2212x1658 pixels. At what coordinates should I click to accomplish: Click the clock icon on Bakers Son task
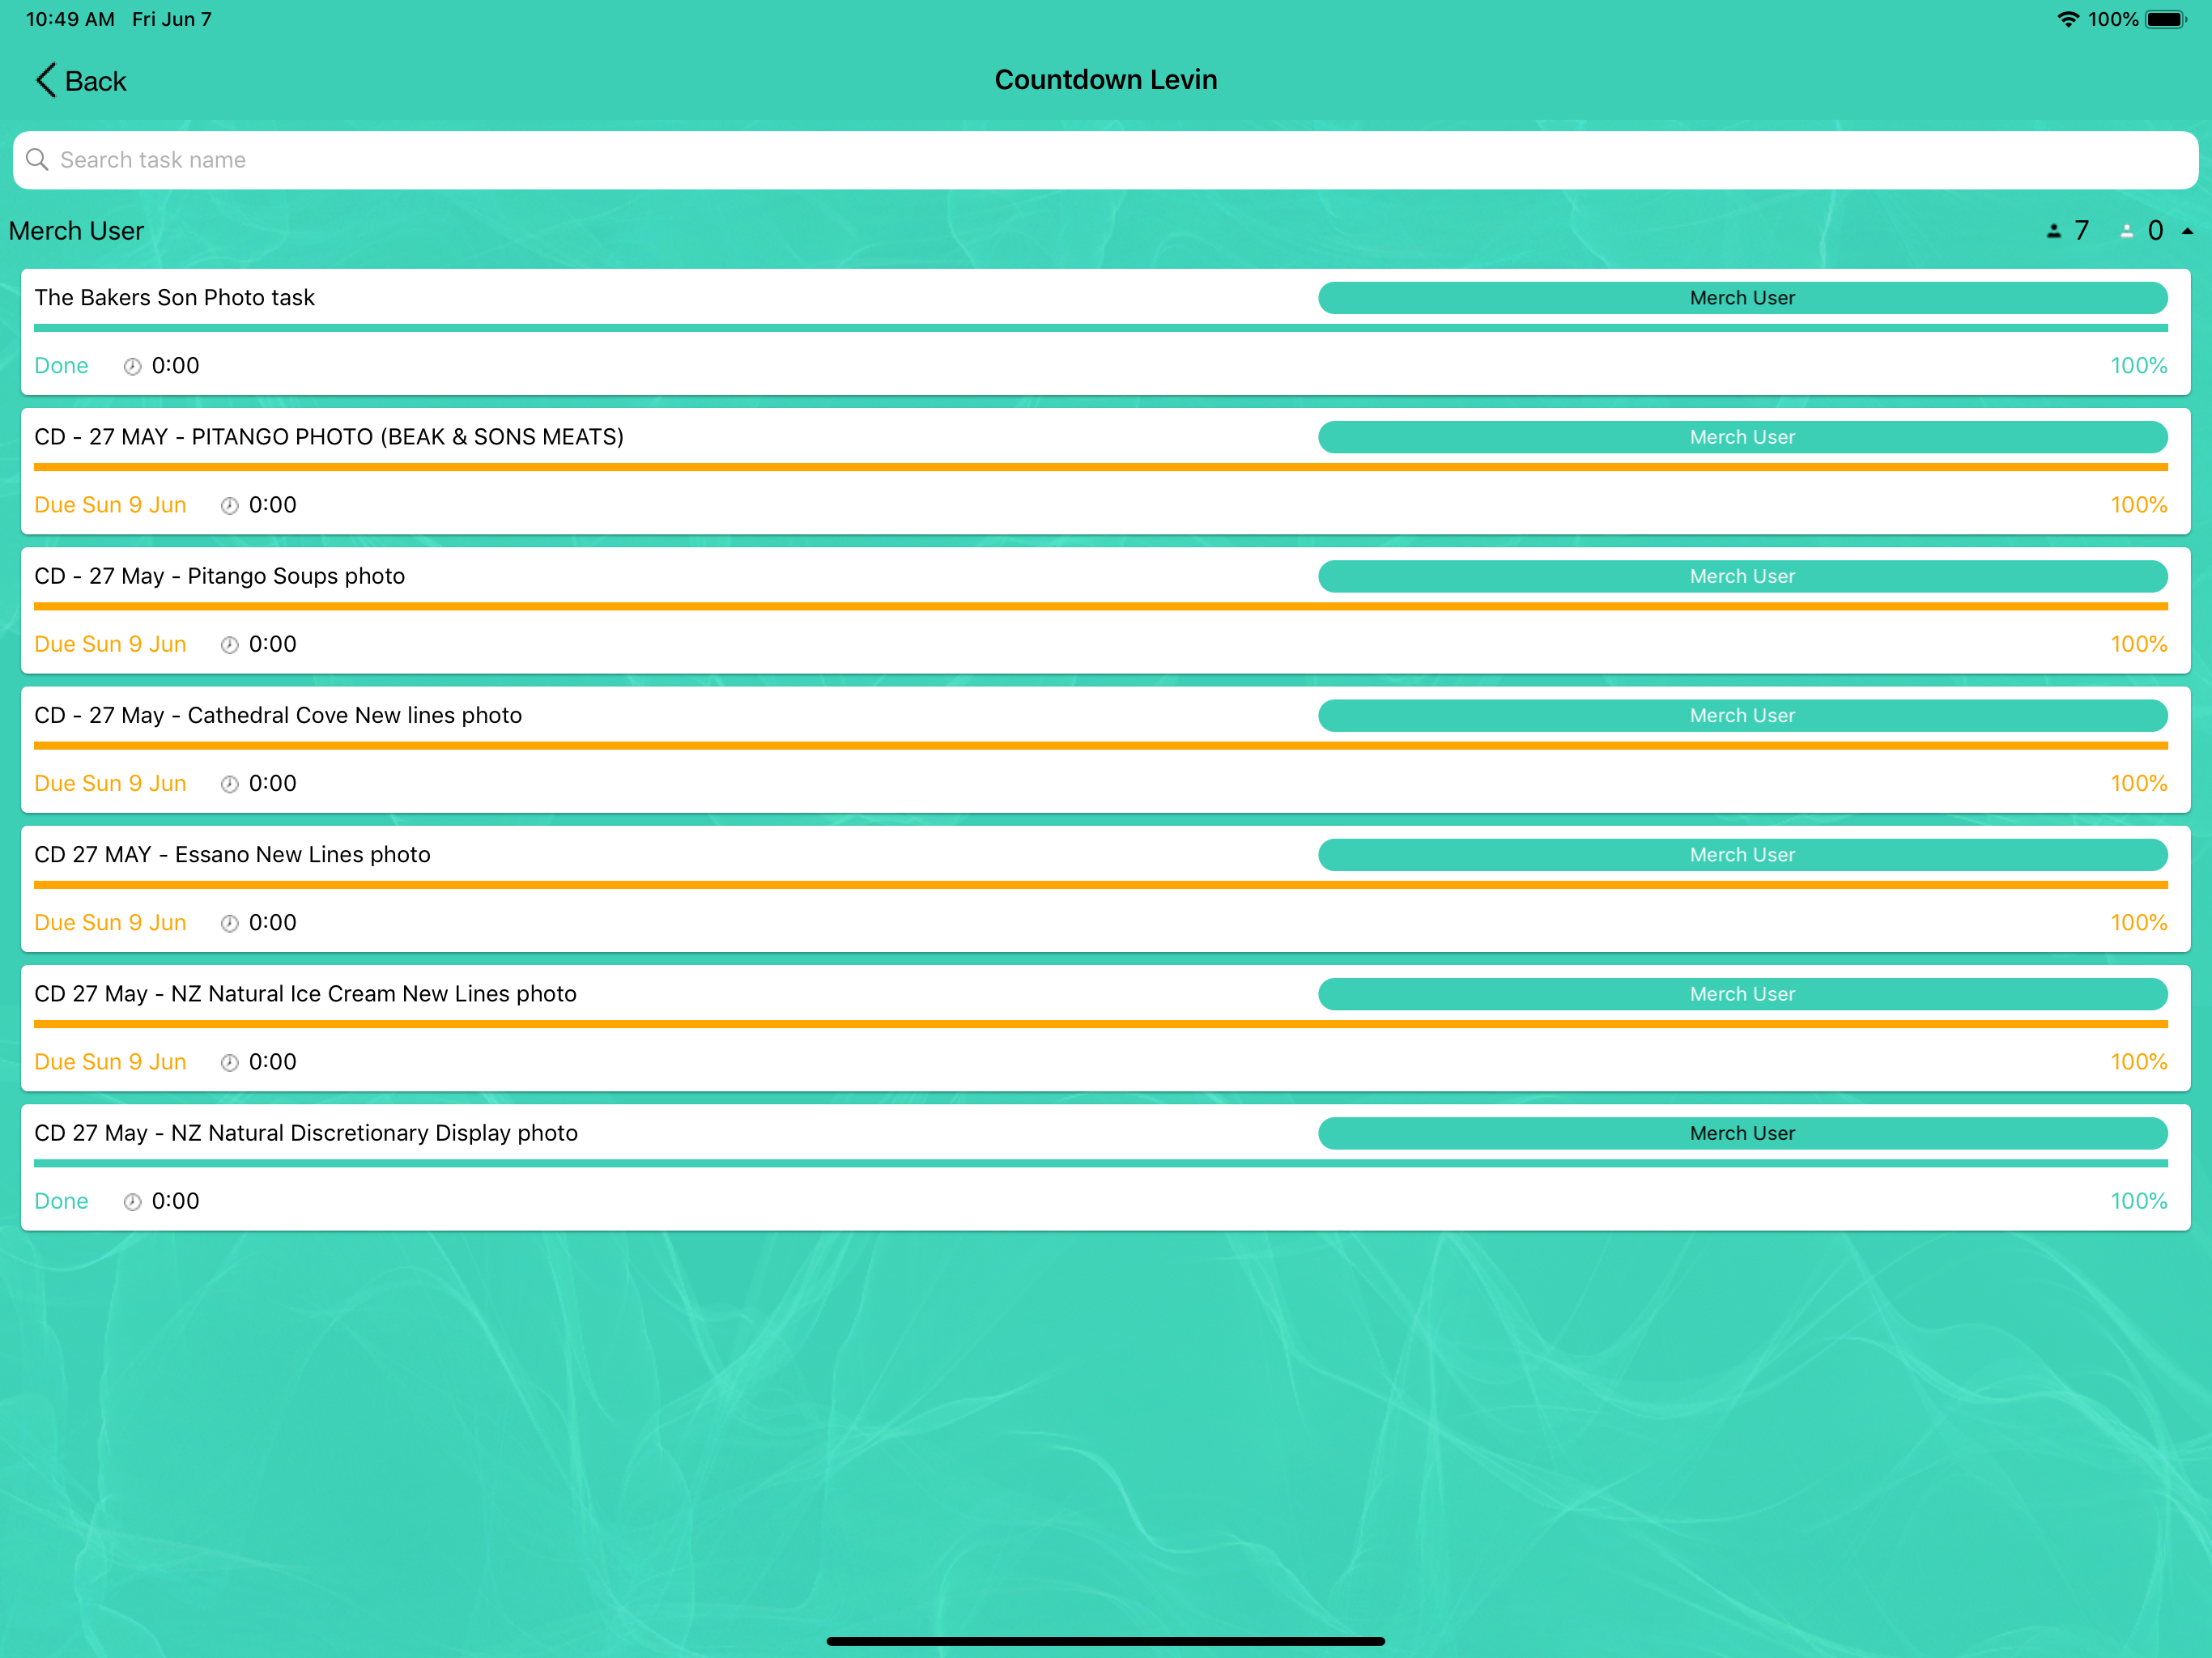(132, 366)
